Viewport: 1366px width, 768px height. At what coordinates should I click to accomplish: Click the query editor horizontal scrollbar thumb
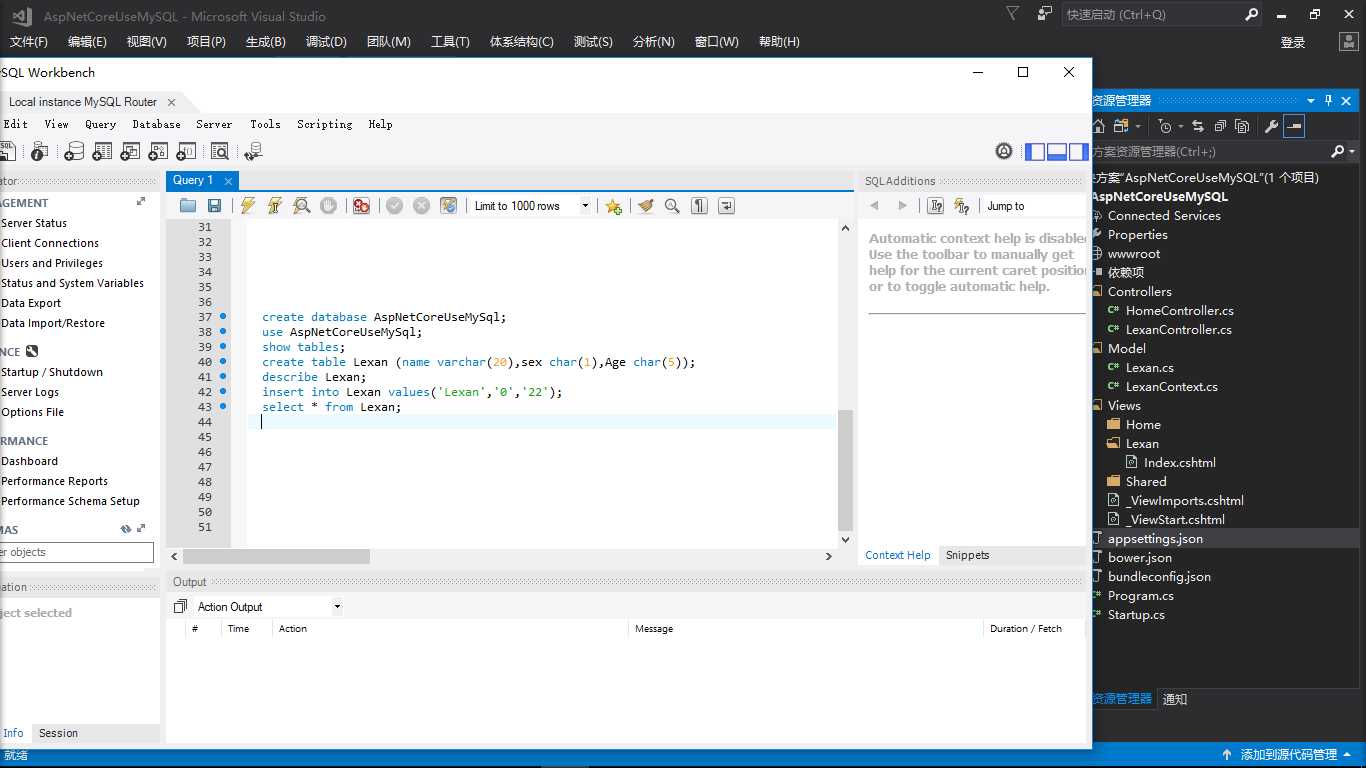pyautogui.click(x=276, y=556)
